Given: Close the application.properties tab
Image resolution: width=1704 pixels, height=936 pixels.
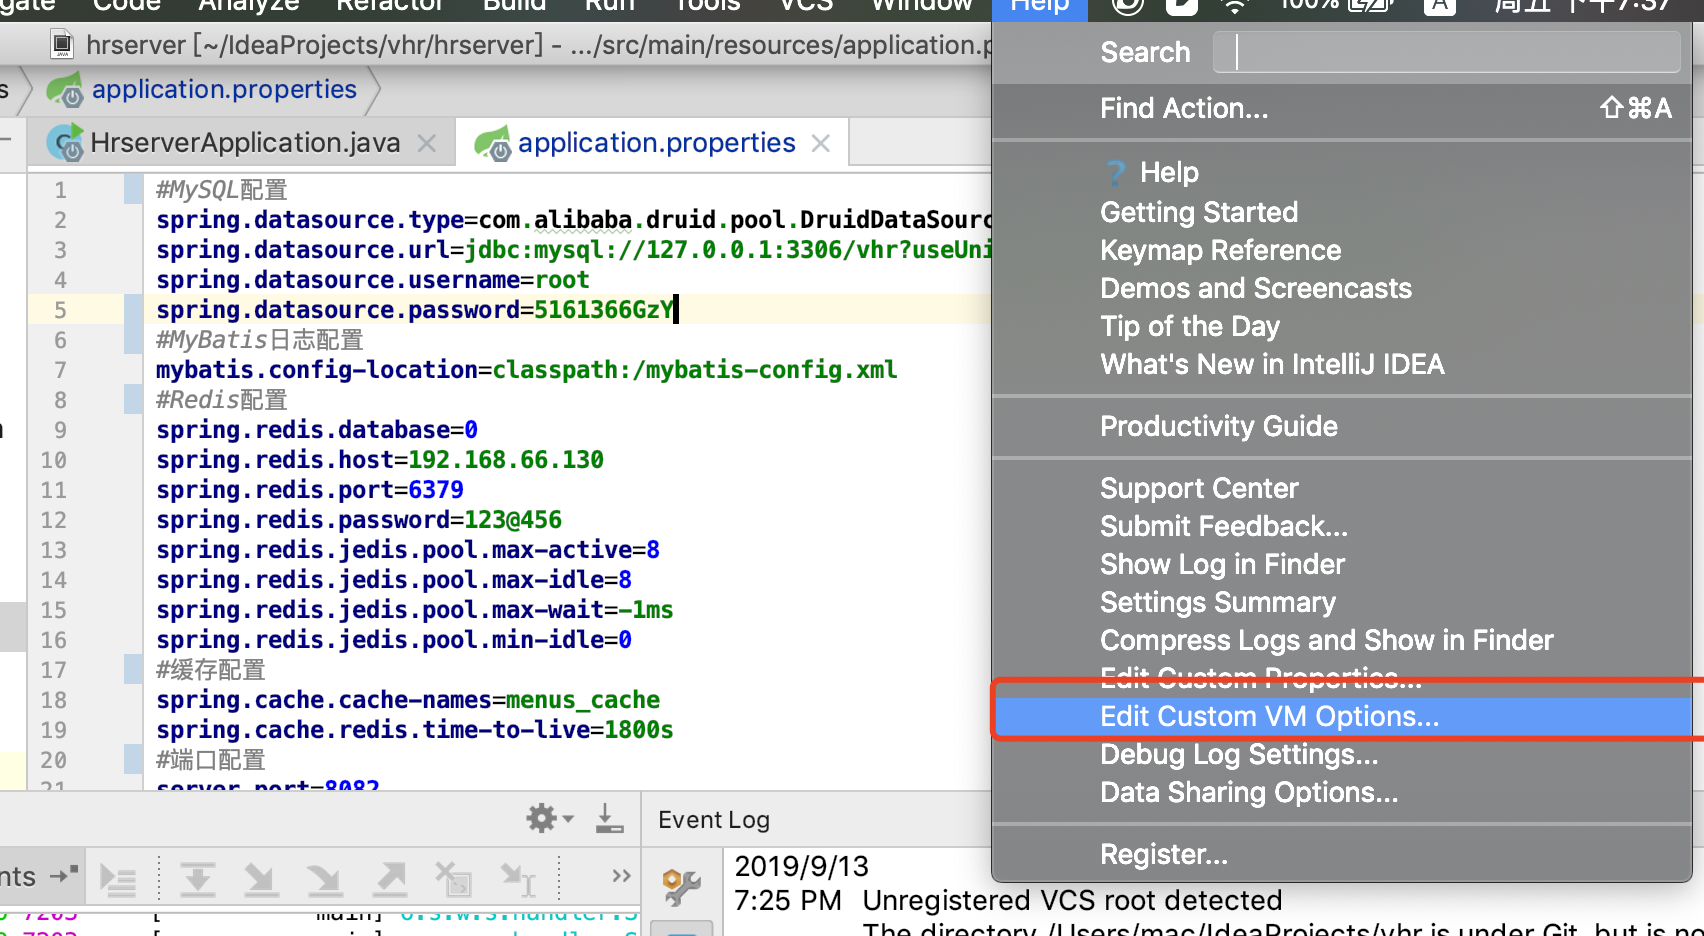Looking at the screenshot, I should 821,143.
